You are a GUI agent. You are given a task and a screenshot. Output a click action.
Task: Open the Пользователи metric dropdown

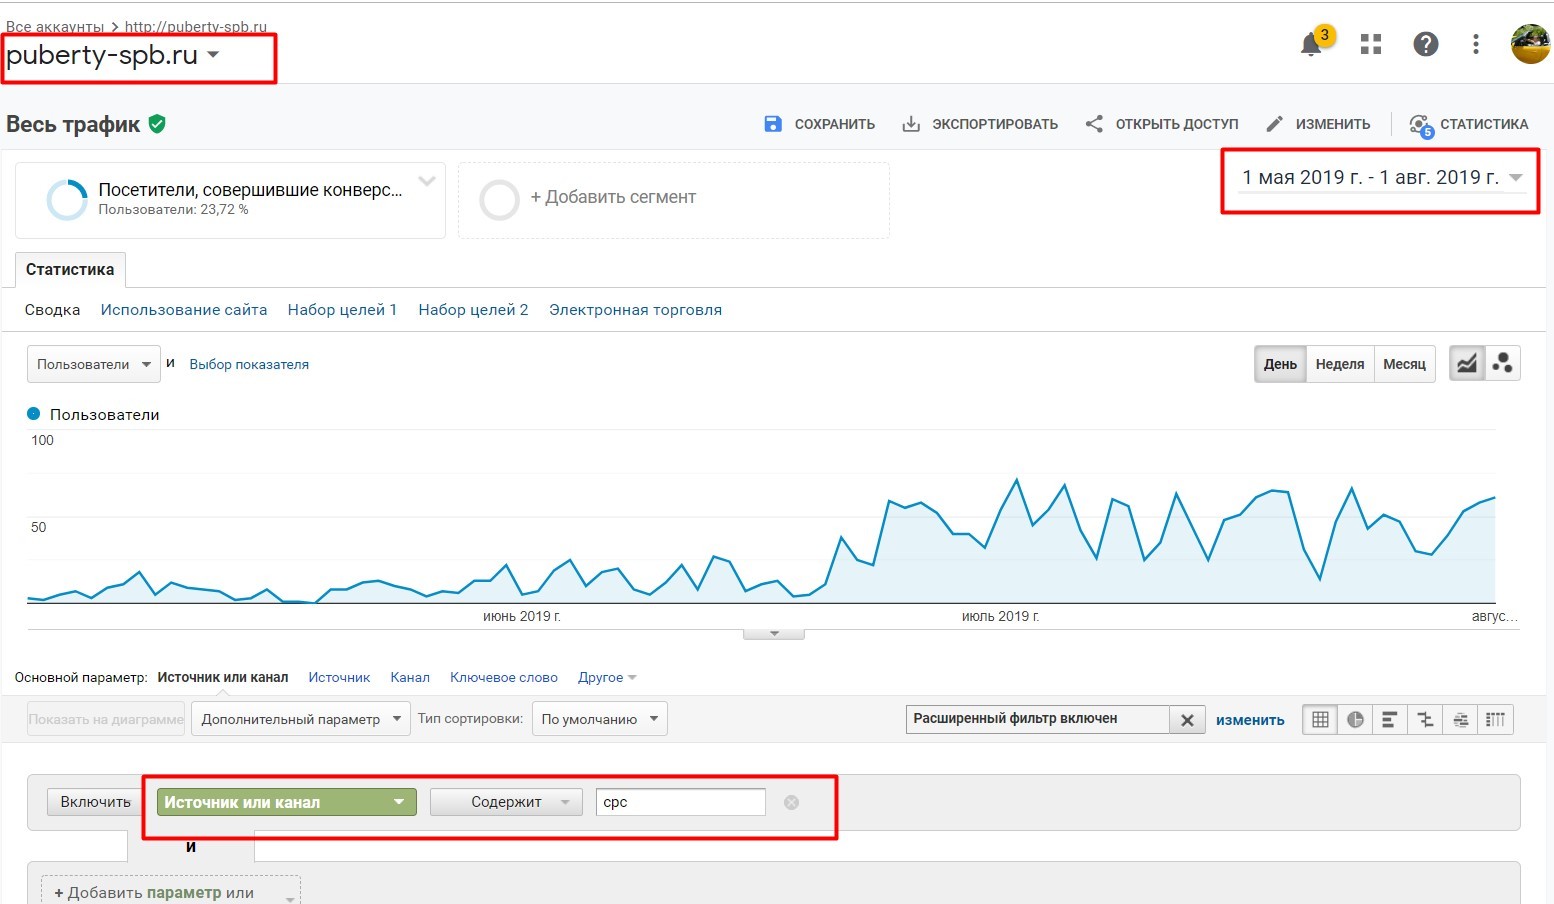pos(93,364)
